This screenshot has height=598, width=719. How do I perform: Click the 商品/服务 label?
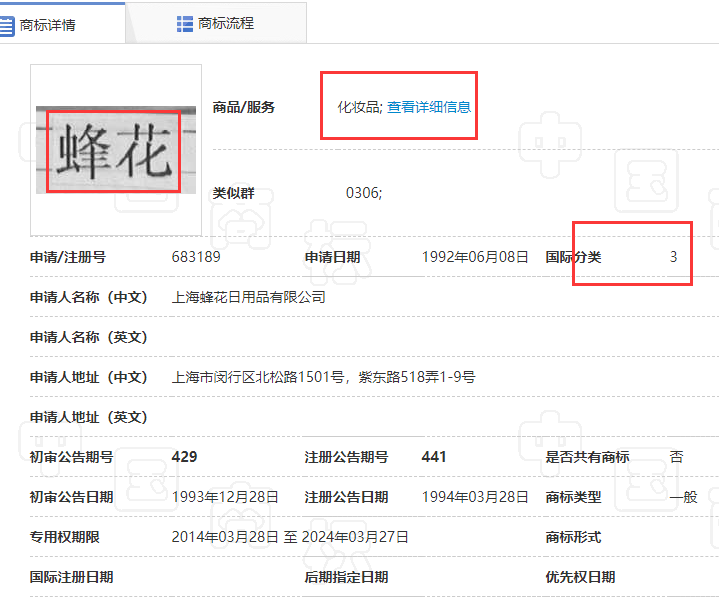coord(243,107)
